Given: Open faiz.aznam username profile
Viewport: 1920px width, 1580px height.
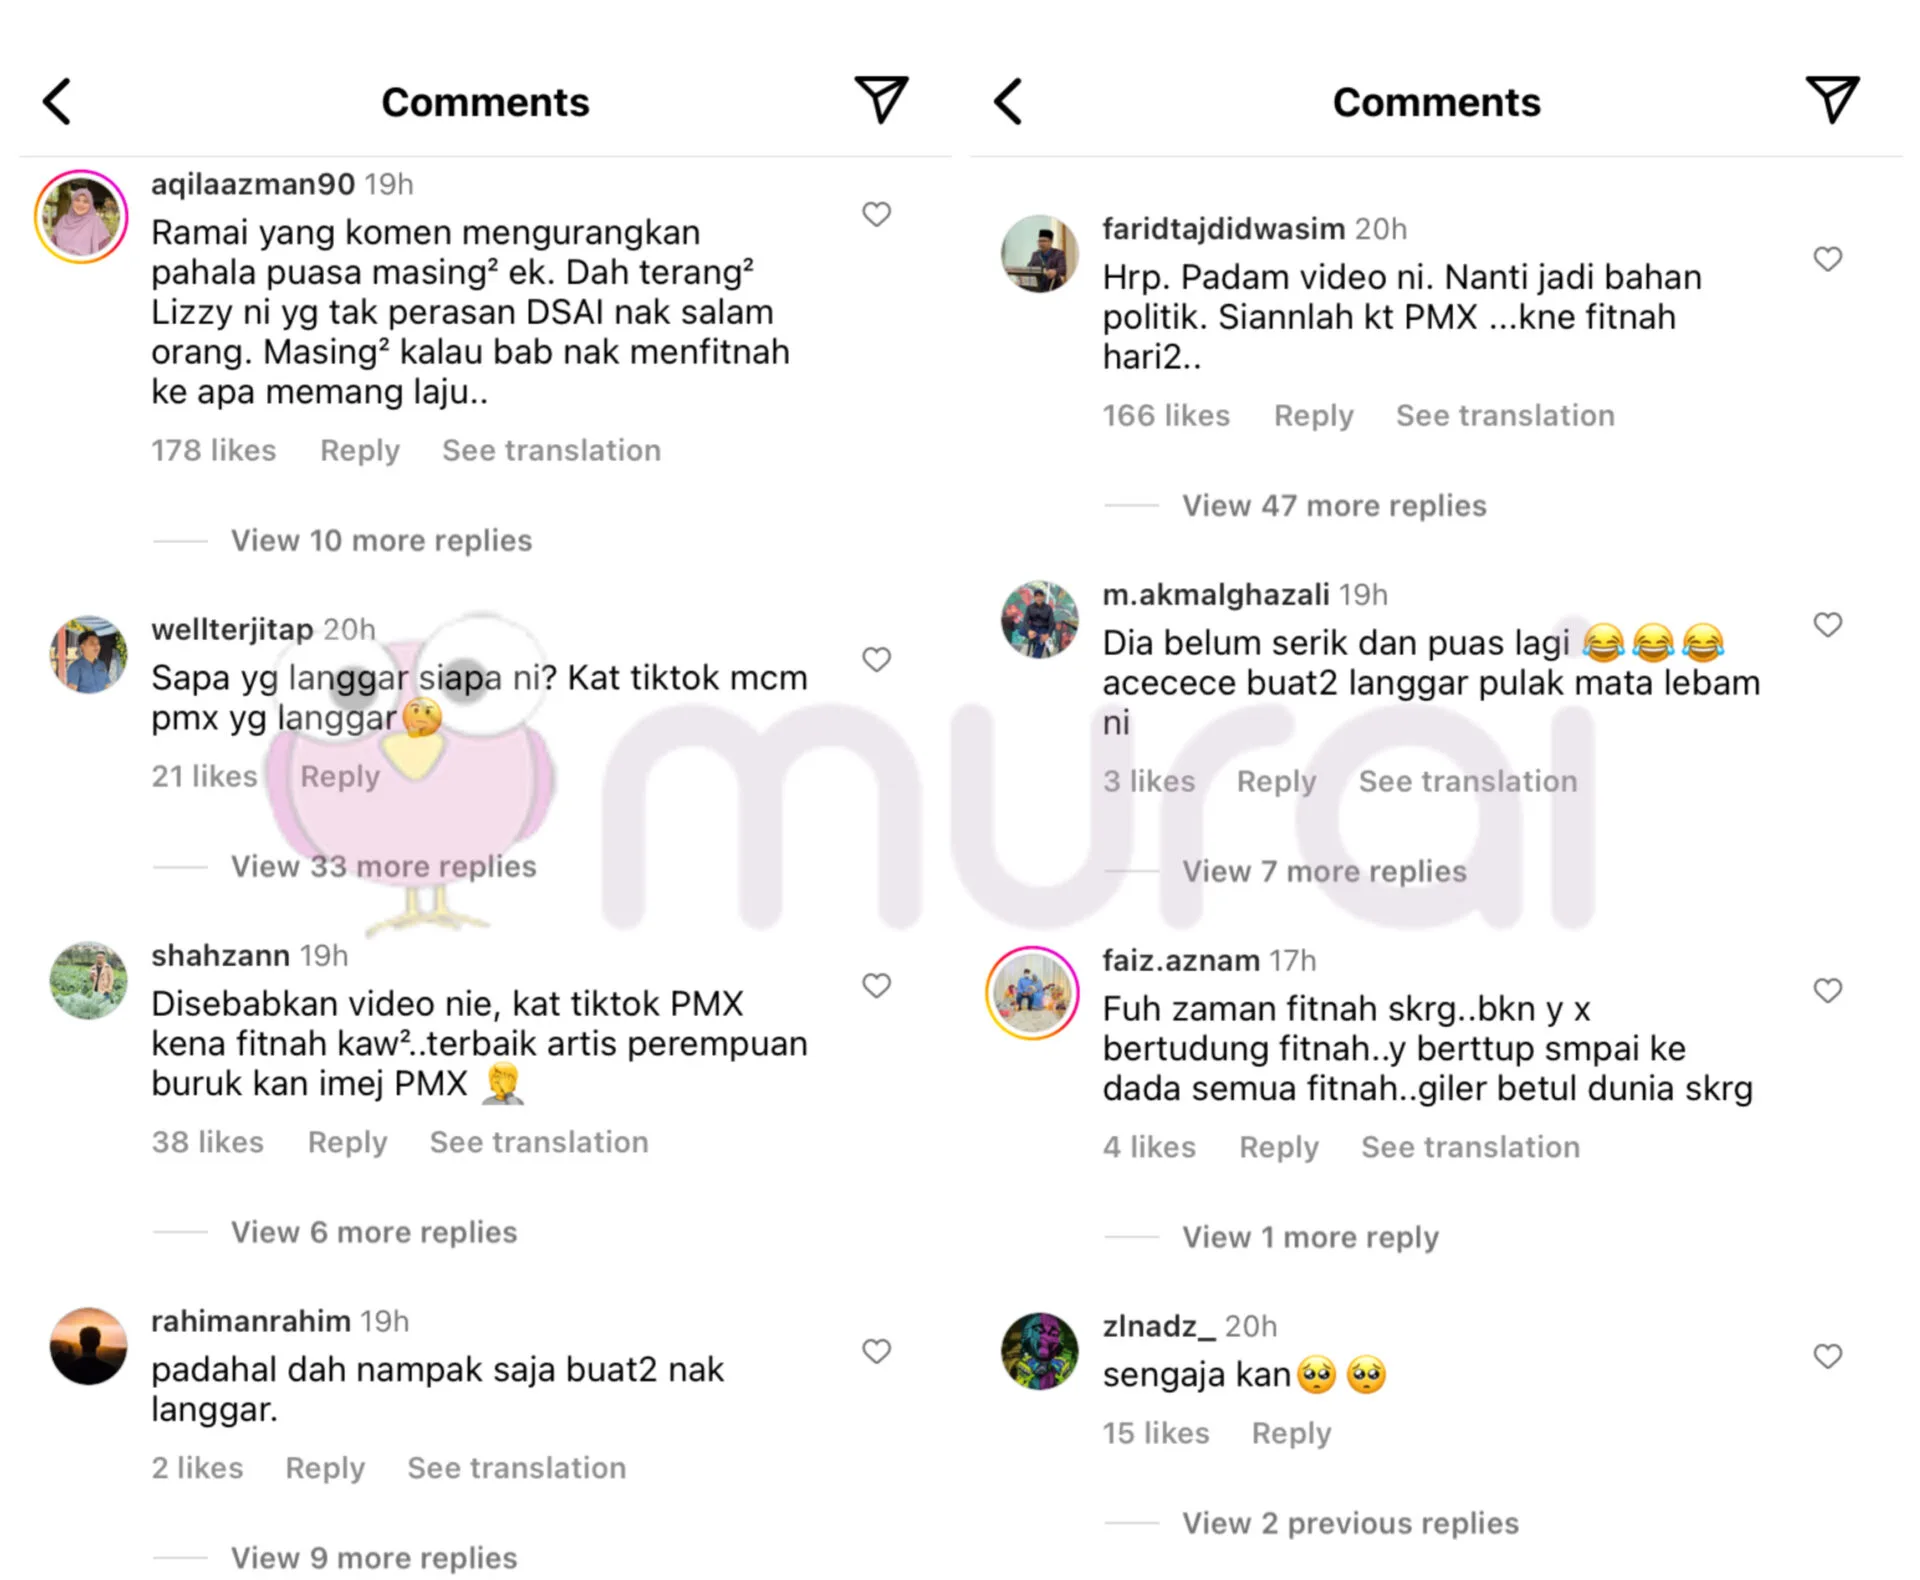Looking at the screenshot, I should [x=1181, y=961].
